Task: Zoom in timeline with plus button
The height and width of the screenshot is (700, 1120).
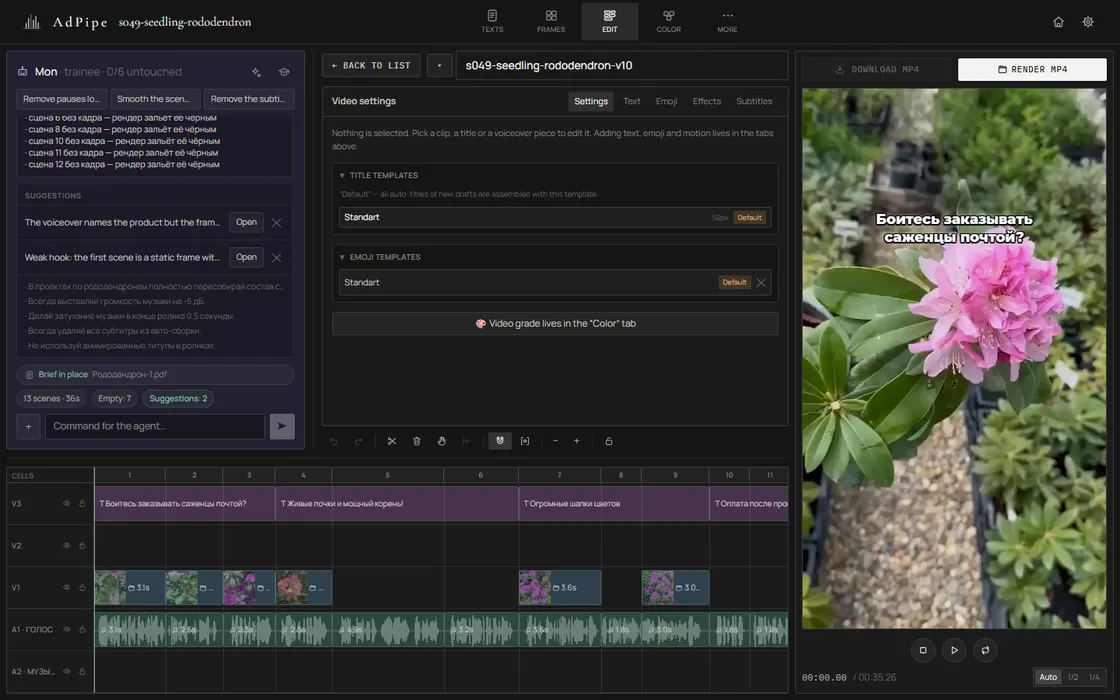Action: [576, 441]
